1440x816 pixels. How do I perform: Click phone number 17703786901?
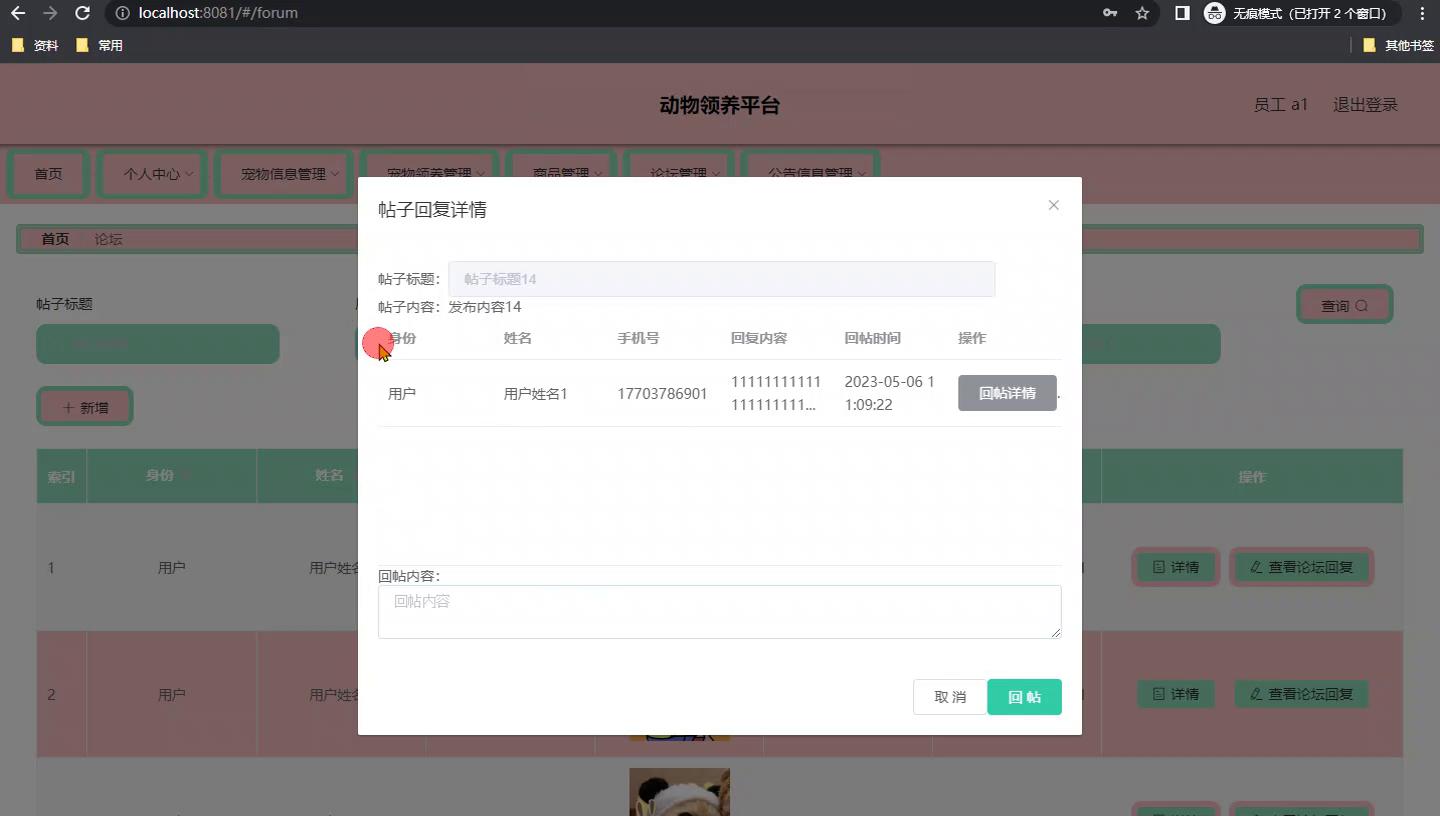click(x=662, y=393)
